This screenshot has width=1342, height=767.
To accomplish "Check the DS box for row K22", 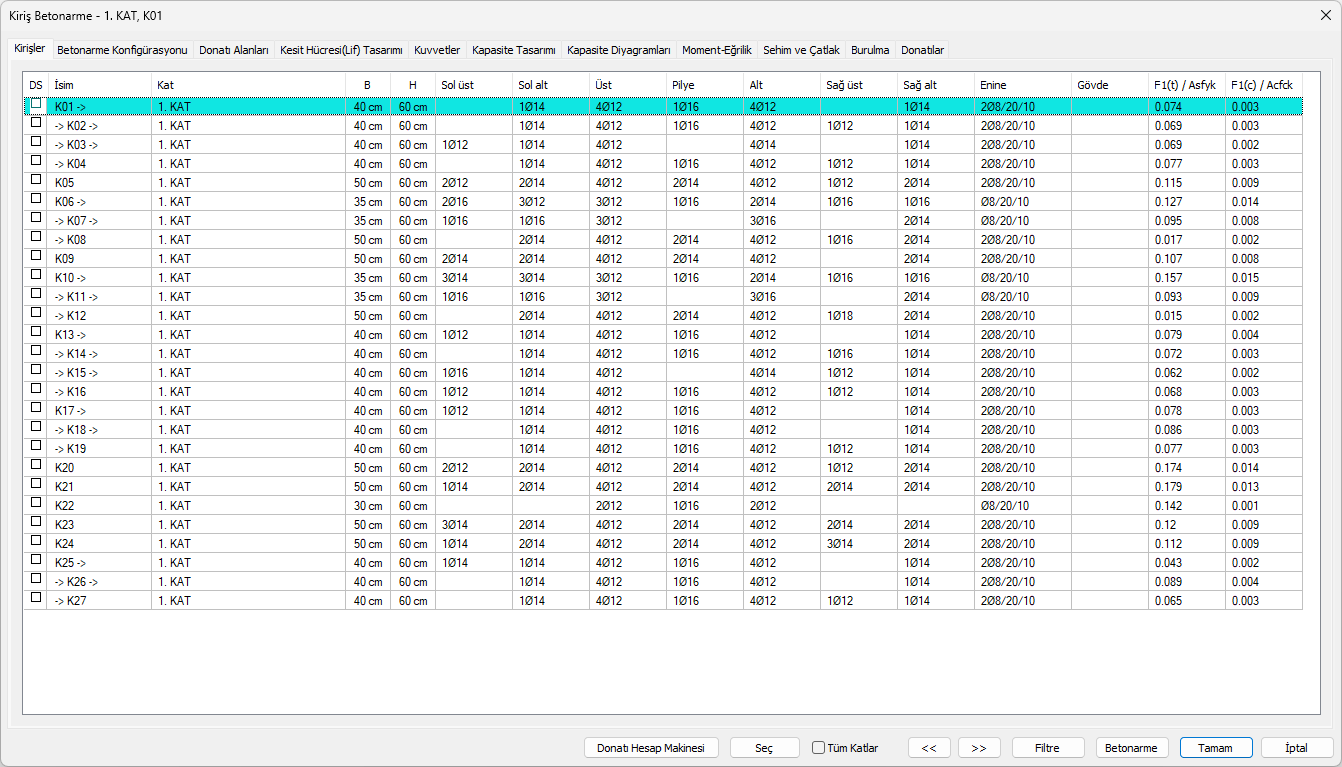I will tap(37, 504).
